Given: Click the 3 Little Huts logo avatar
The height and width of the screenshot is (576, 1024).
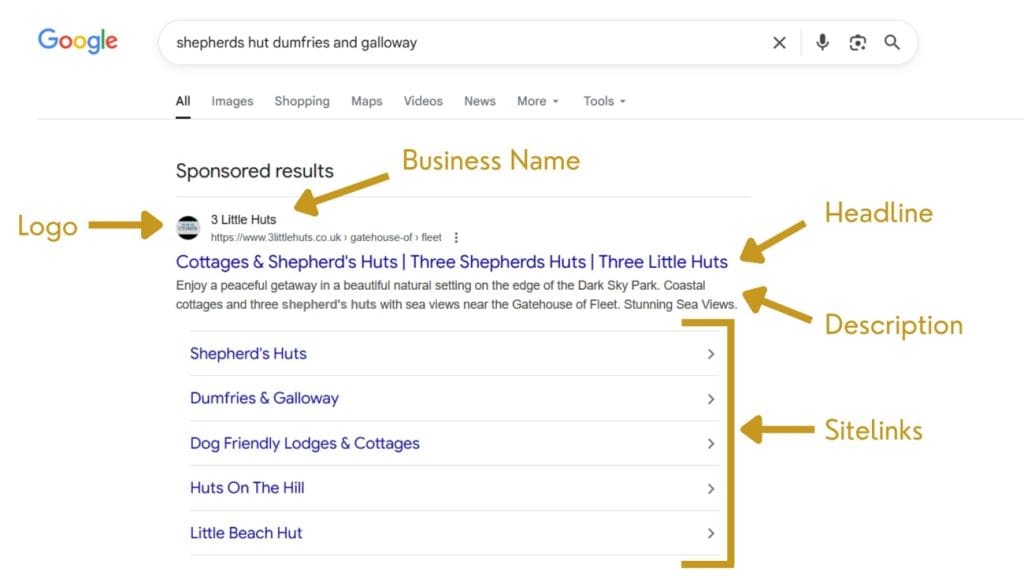Looking at the screenshot, I should (x=187, y=227).
